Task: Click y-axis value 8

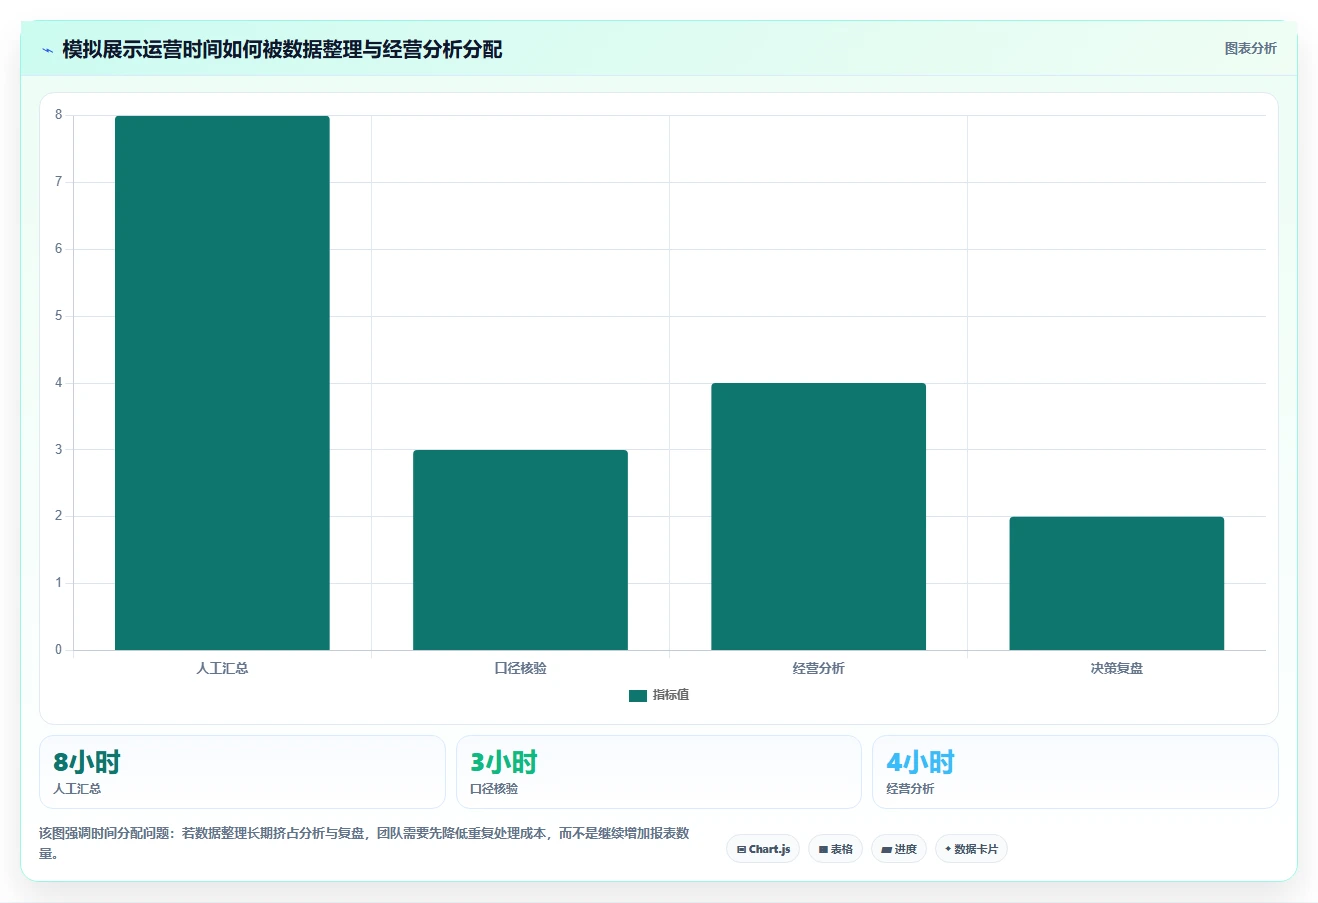Action: (x=58, y=115)
